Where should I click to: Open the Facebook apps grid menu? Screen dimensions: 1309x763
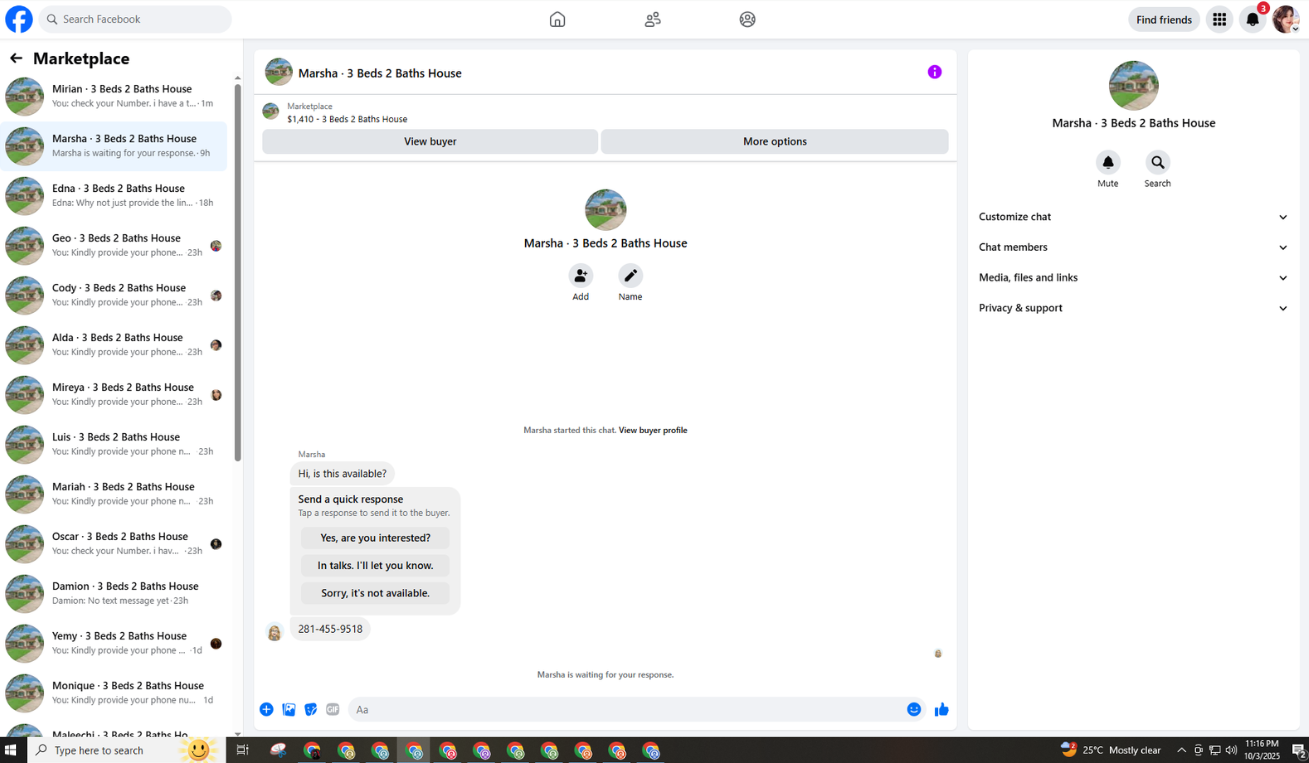click(x=1219, y=19)
